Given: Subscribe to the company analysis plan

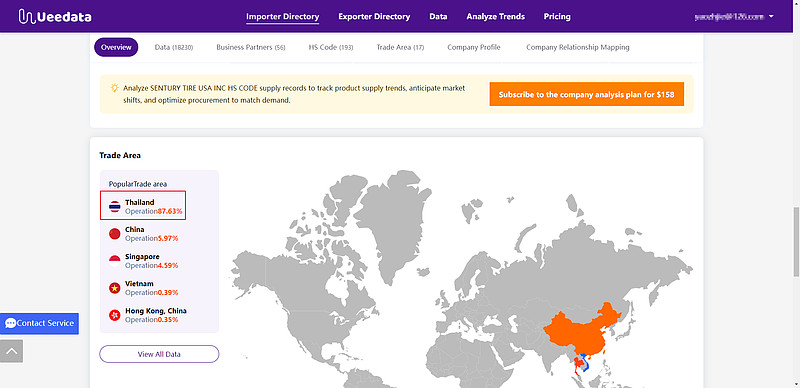Looking at the screenshot, I should pos(587,94).
